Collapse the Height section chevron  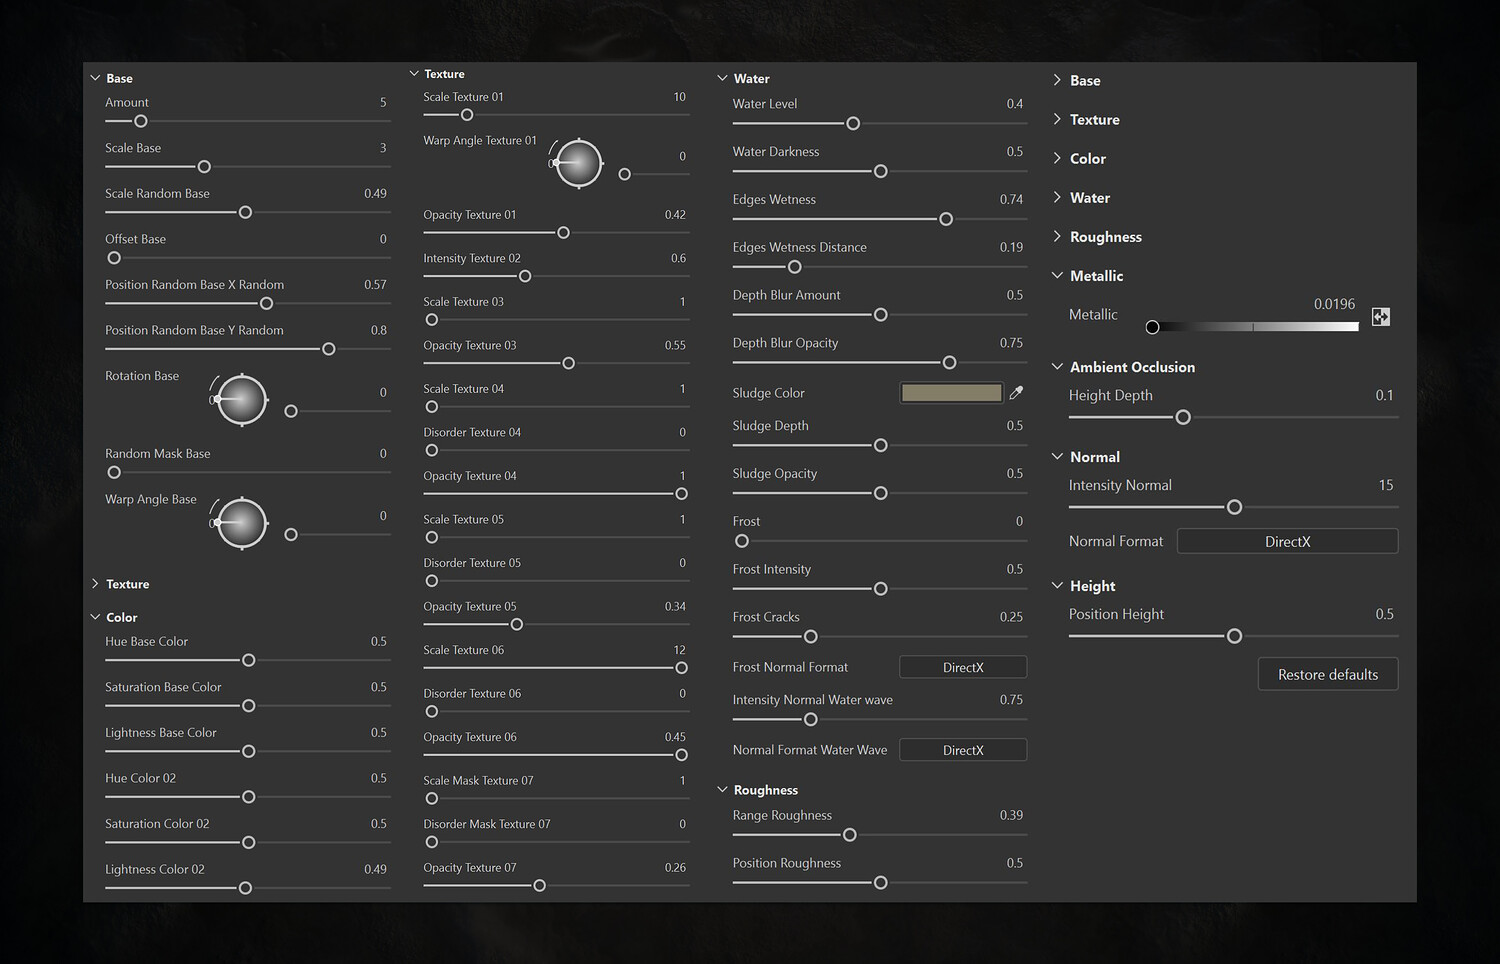(x=1058, y=586)
